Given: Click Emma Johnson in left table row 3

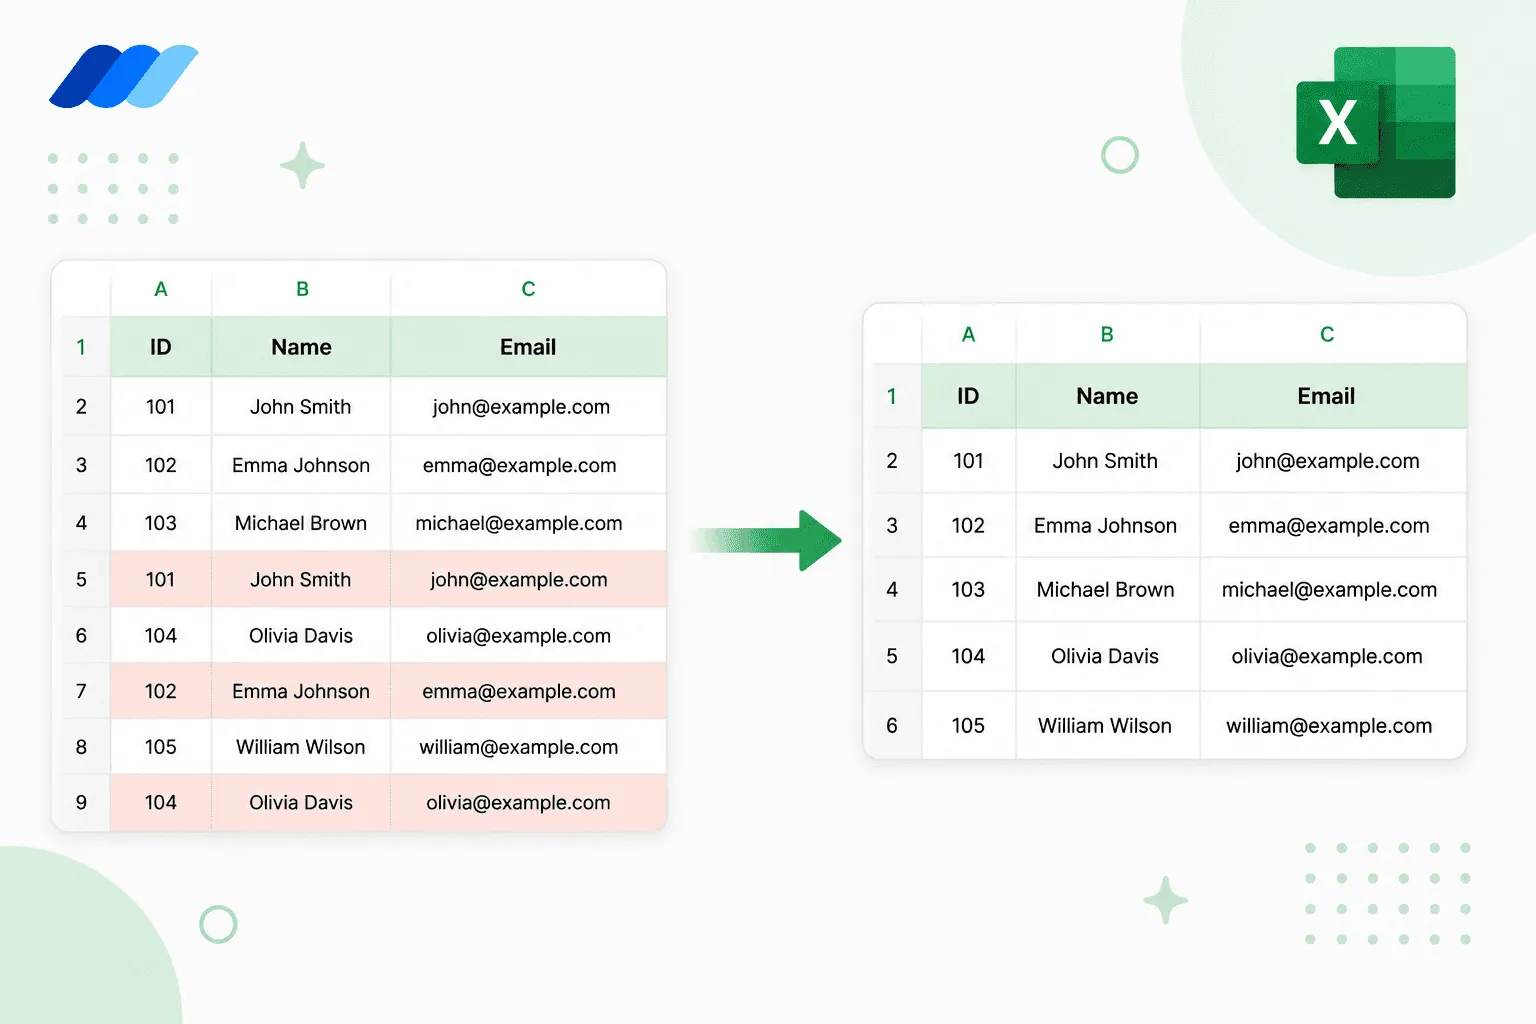Looking at the screenshot, I should pos(301,465).
